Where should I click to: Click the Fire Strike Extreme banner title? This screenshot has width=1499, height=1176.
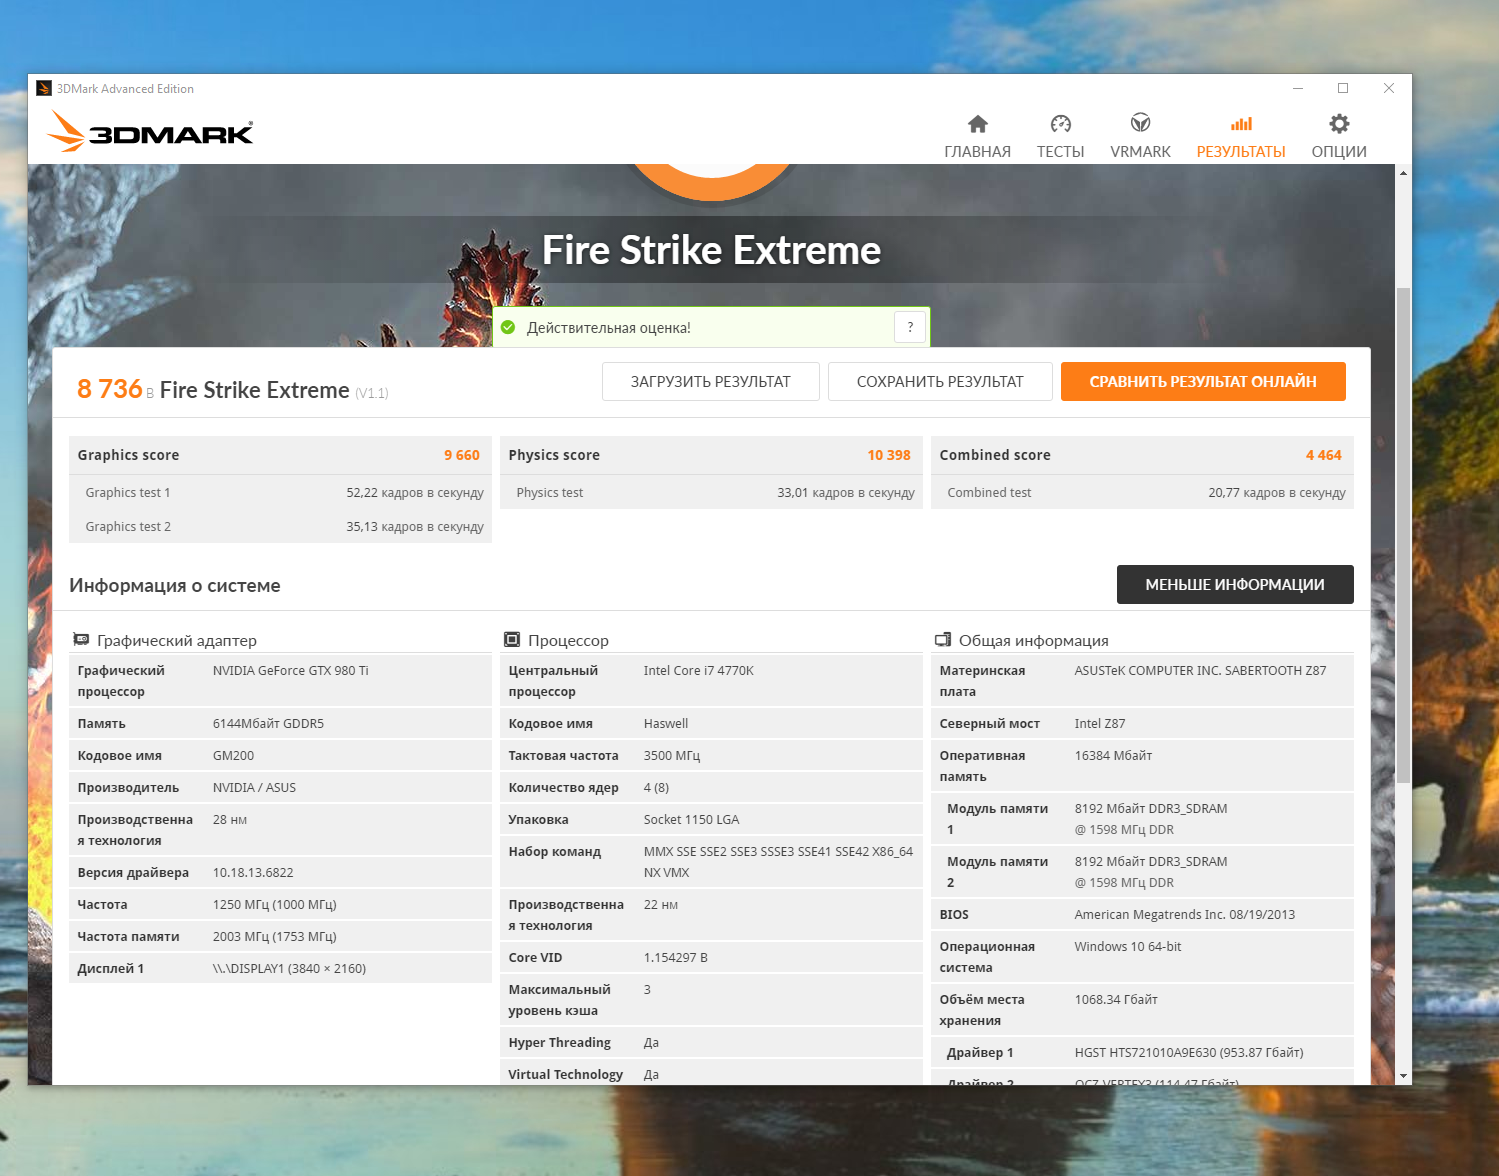click(711, 250)
